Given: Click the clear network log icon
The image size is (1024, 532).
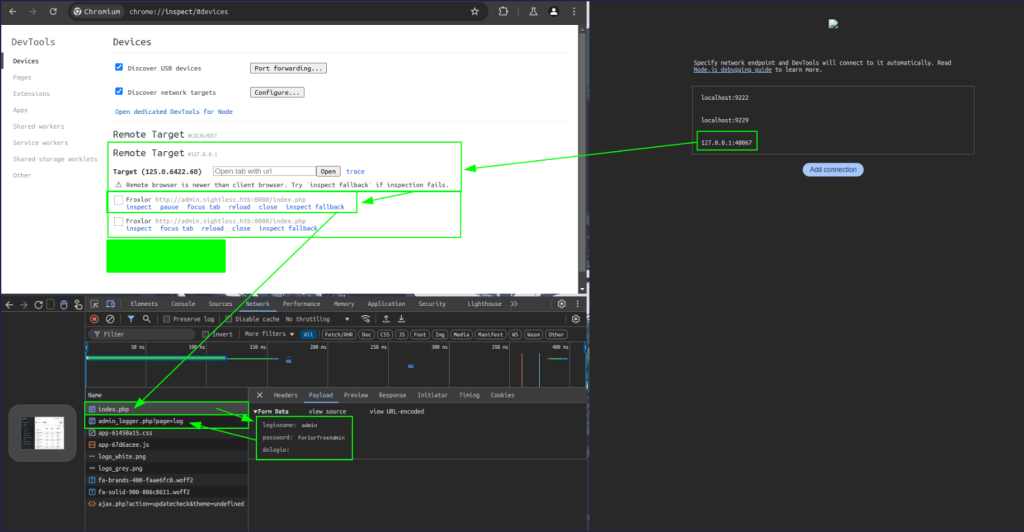Looking at the screenshot, I should tap(110, 319).
